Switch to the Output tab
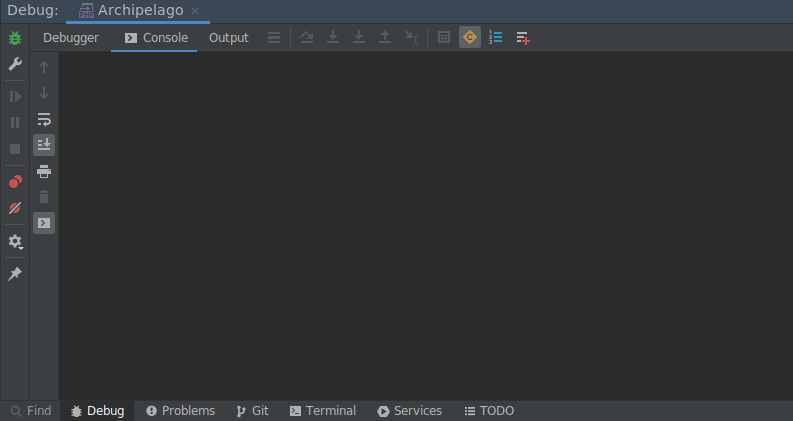 point(228,38)
